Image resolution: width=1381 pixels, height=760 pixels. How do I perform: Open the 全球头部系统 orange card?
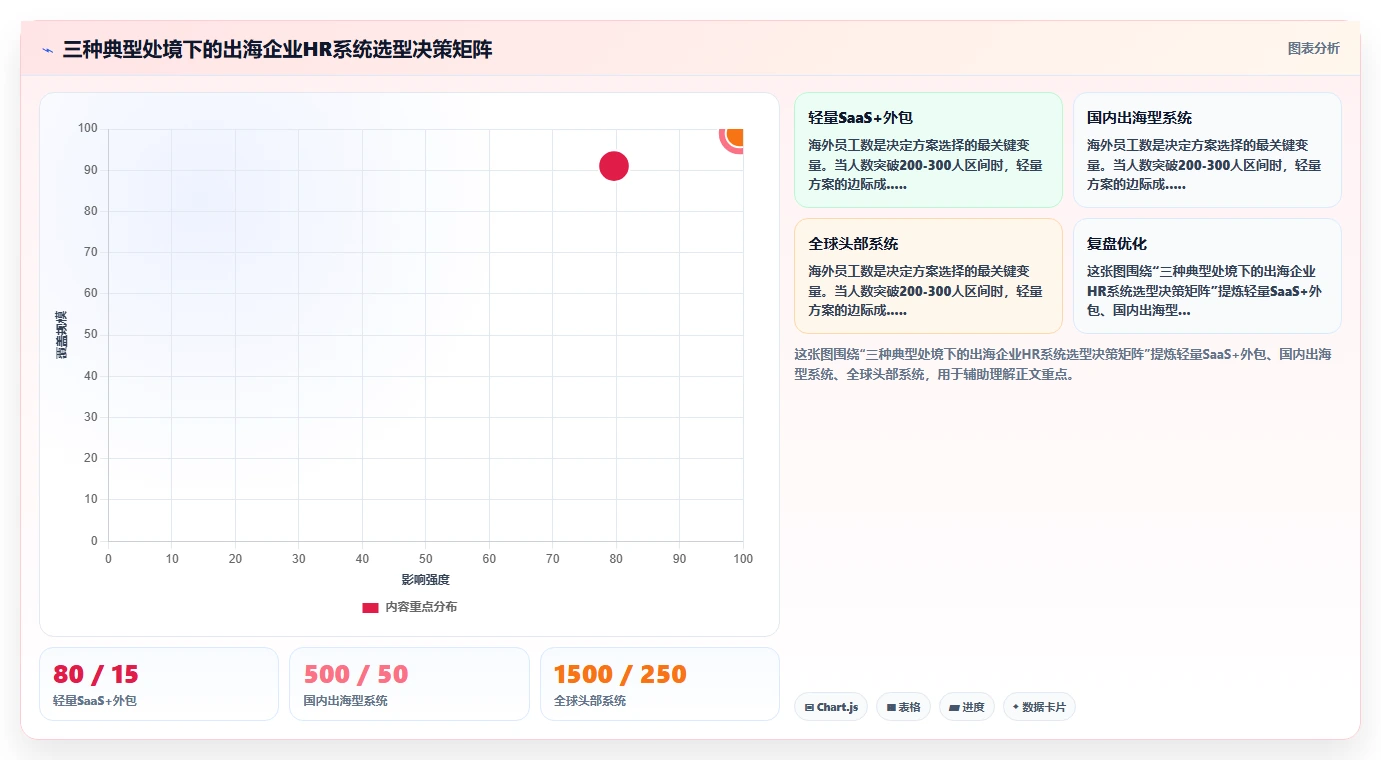tap(928, 276)
